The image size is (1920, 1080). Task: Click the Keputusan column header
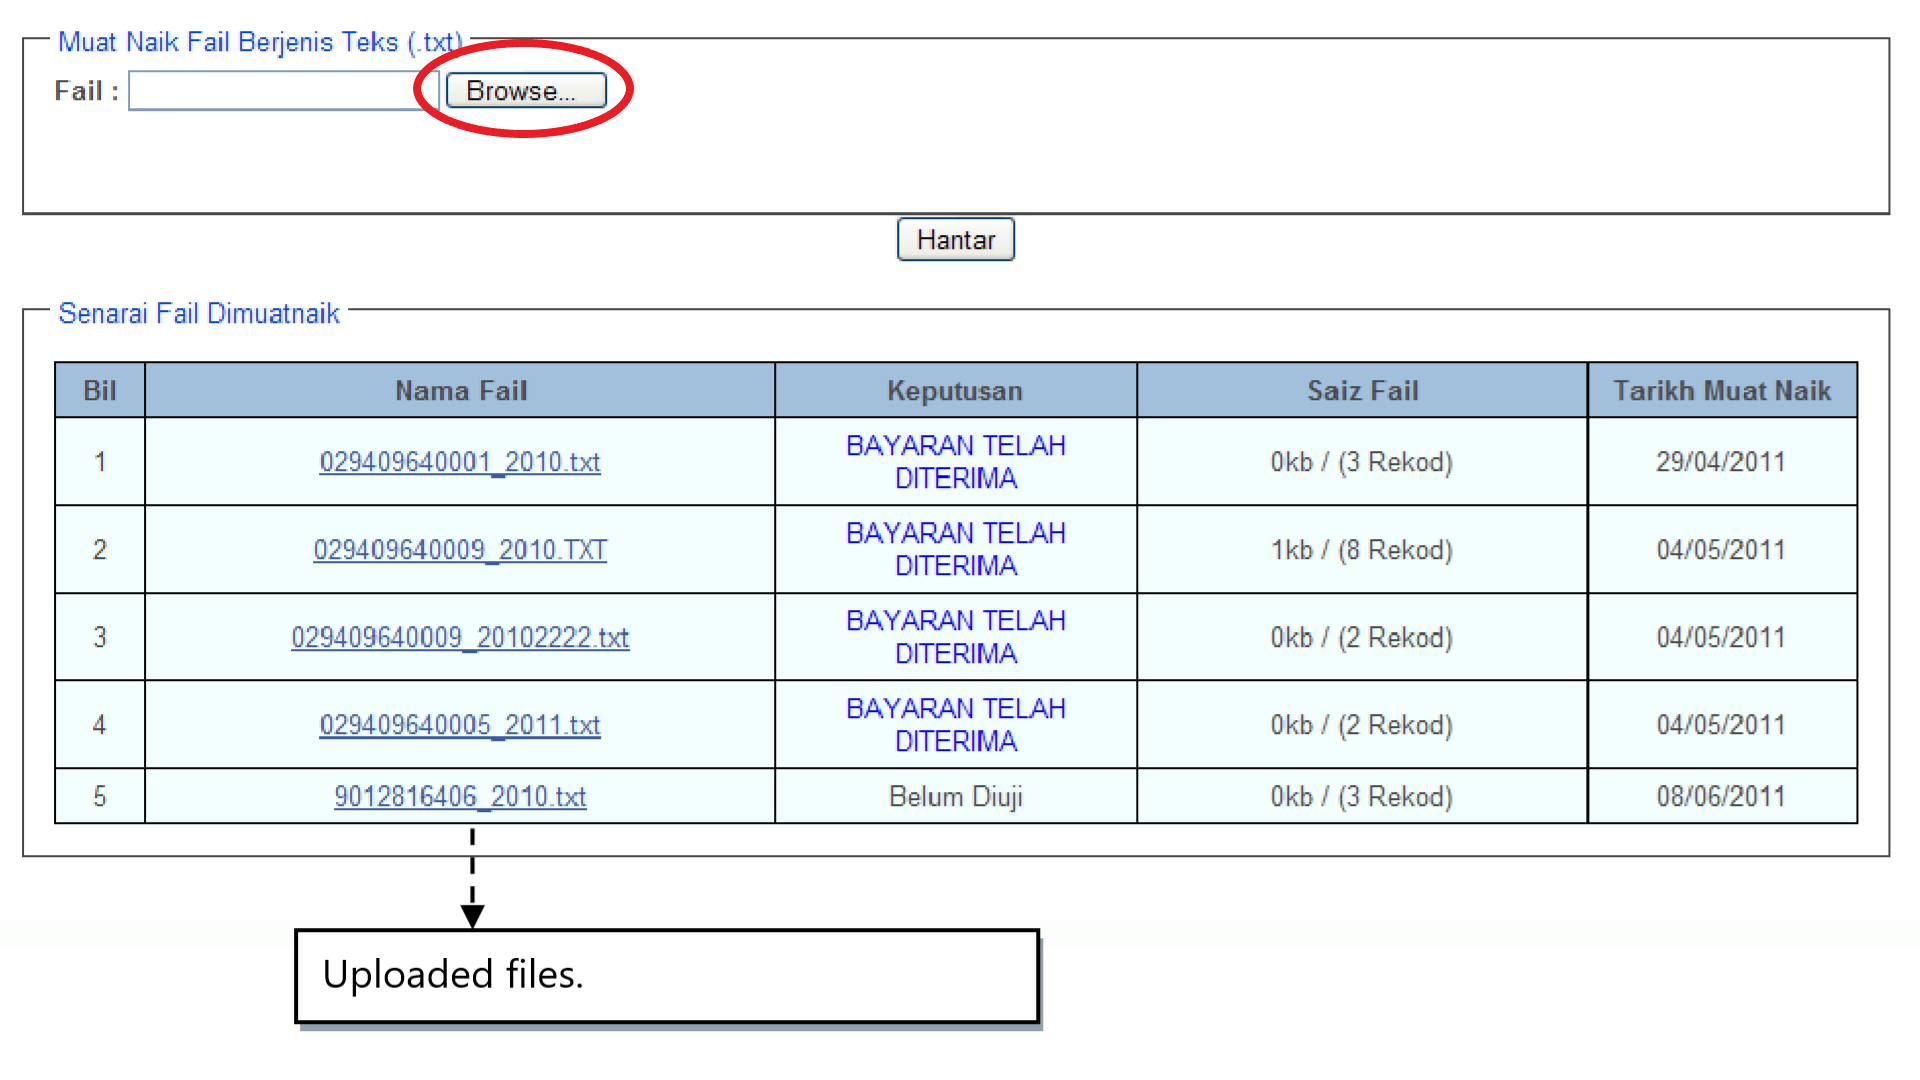point(955,391)
